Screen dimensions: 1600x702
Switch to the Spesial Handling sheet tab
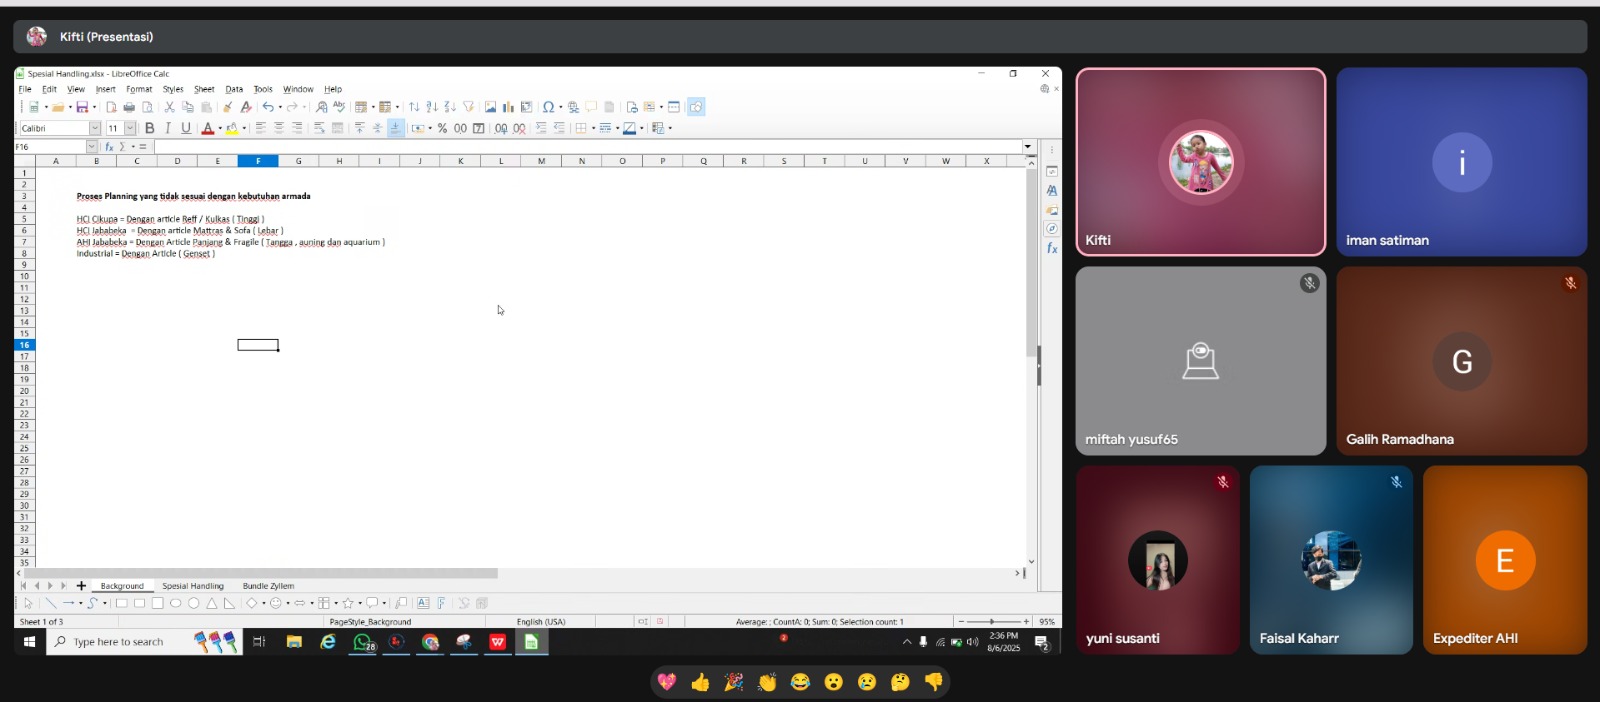tap(193, 586)
